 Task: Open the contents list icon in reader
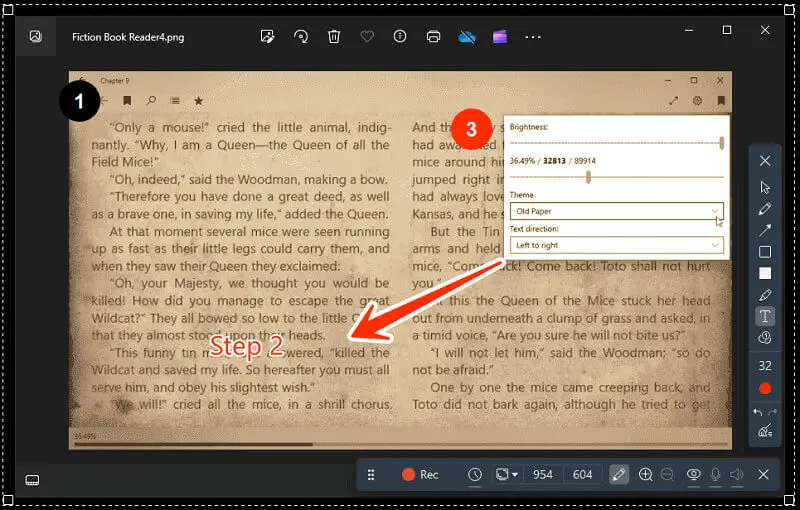pos(175,100)
